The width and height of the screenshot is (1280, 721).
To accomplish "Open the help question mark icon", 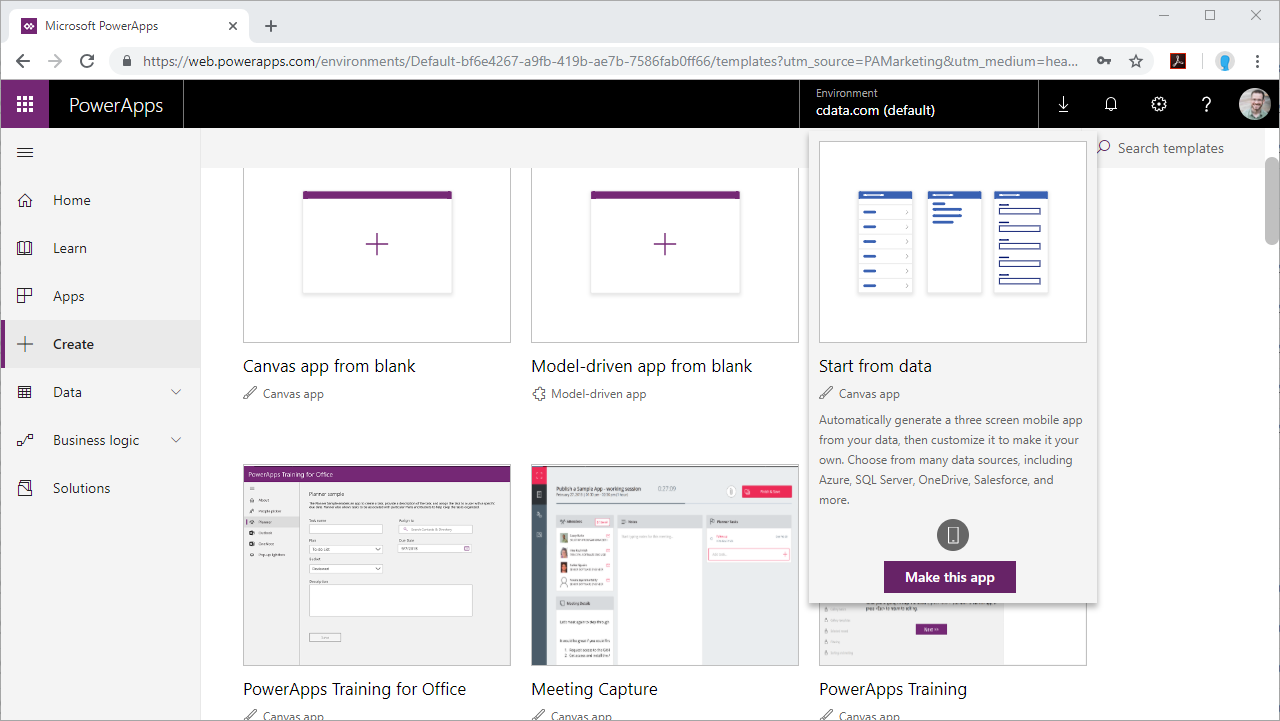I will 1207,104.
